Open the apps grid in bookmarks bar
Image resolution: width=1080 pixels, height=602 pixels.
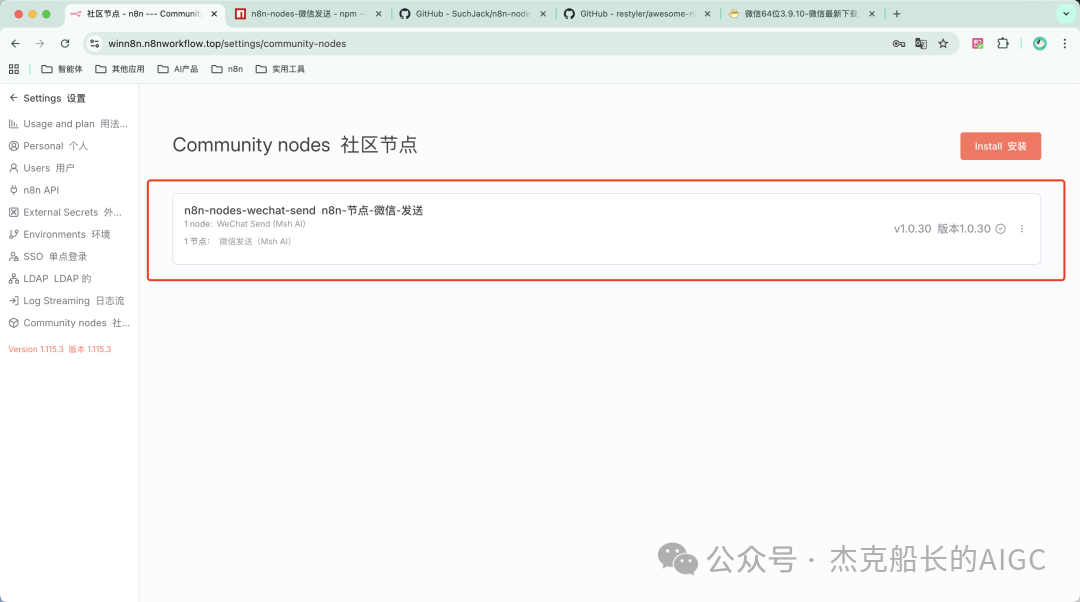coord(14,69)
